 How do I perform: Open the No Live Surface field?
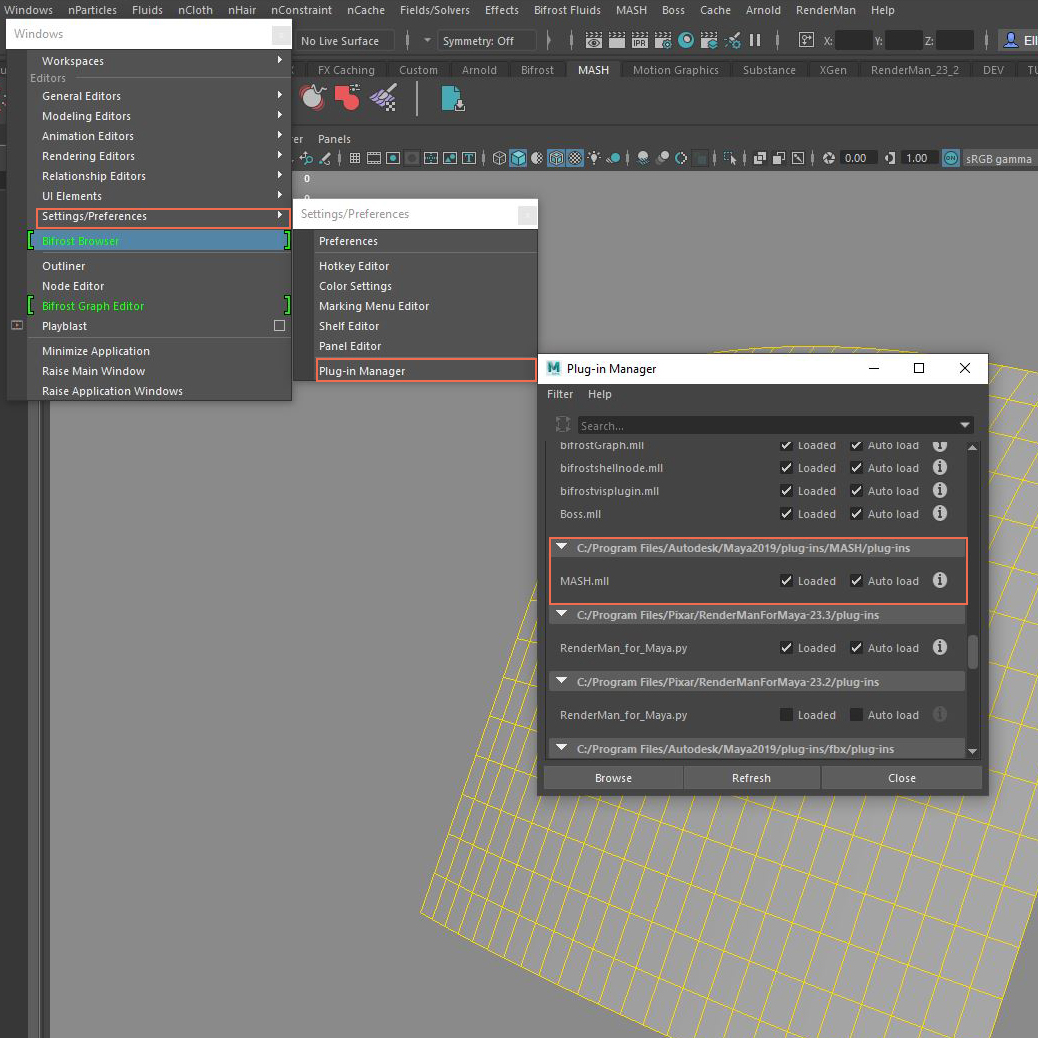coord(344,41)
